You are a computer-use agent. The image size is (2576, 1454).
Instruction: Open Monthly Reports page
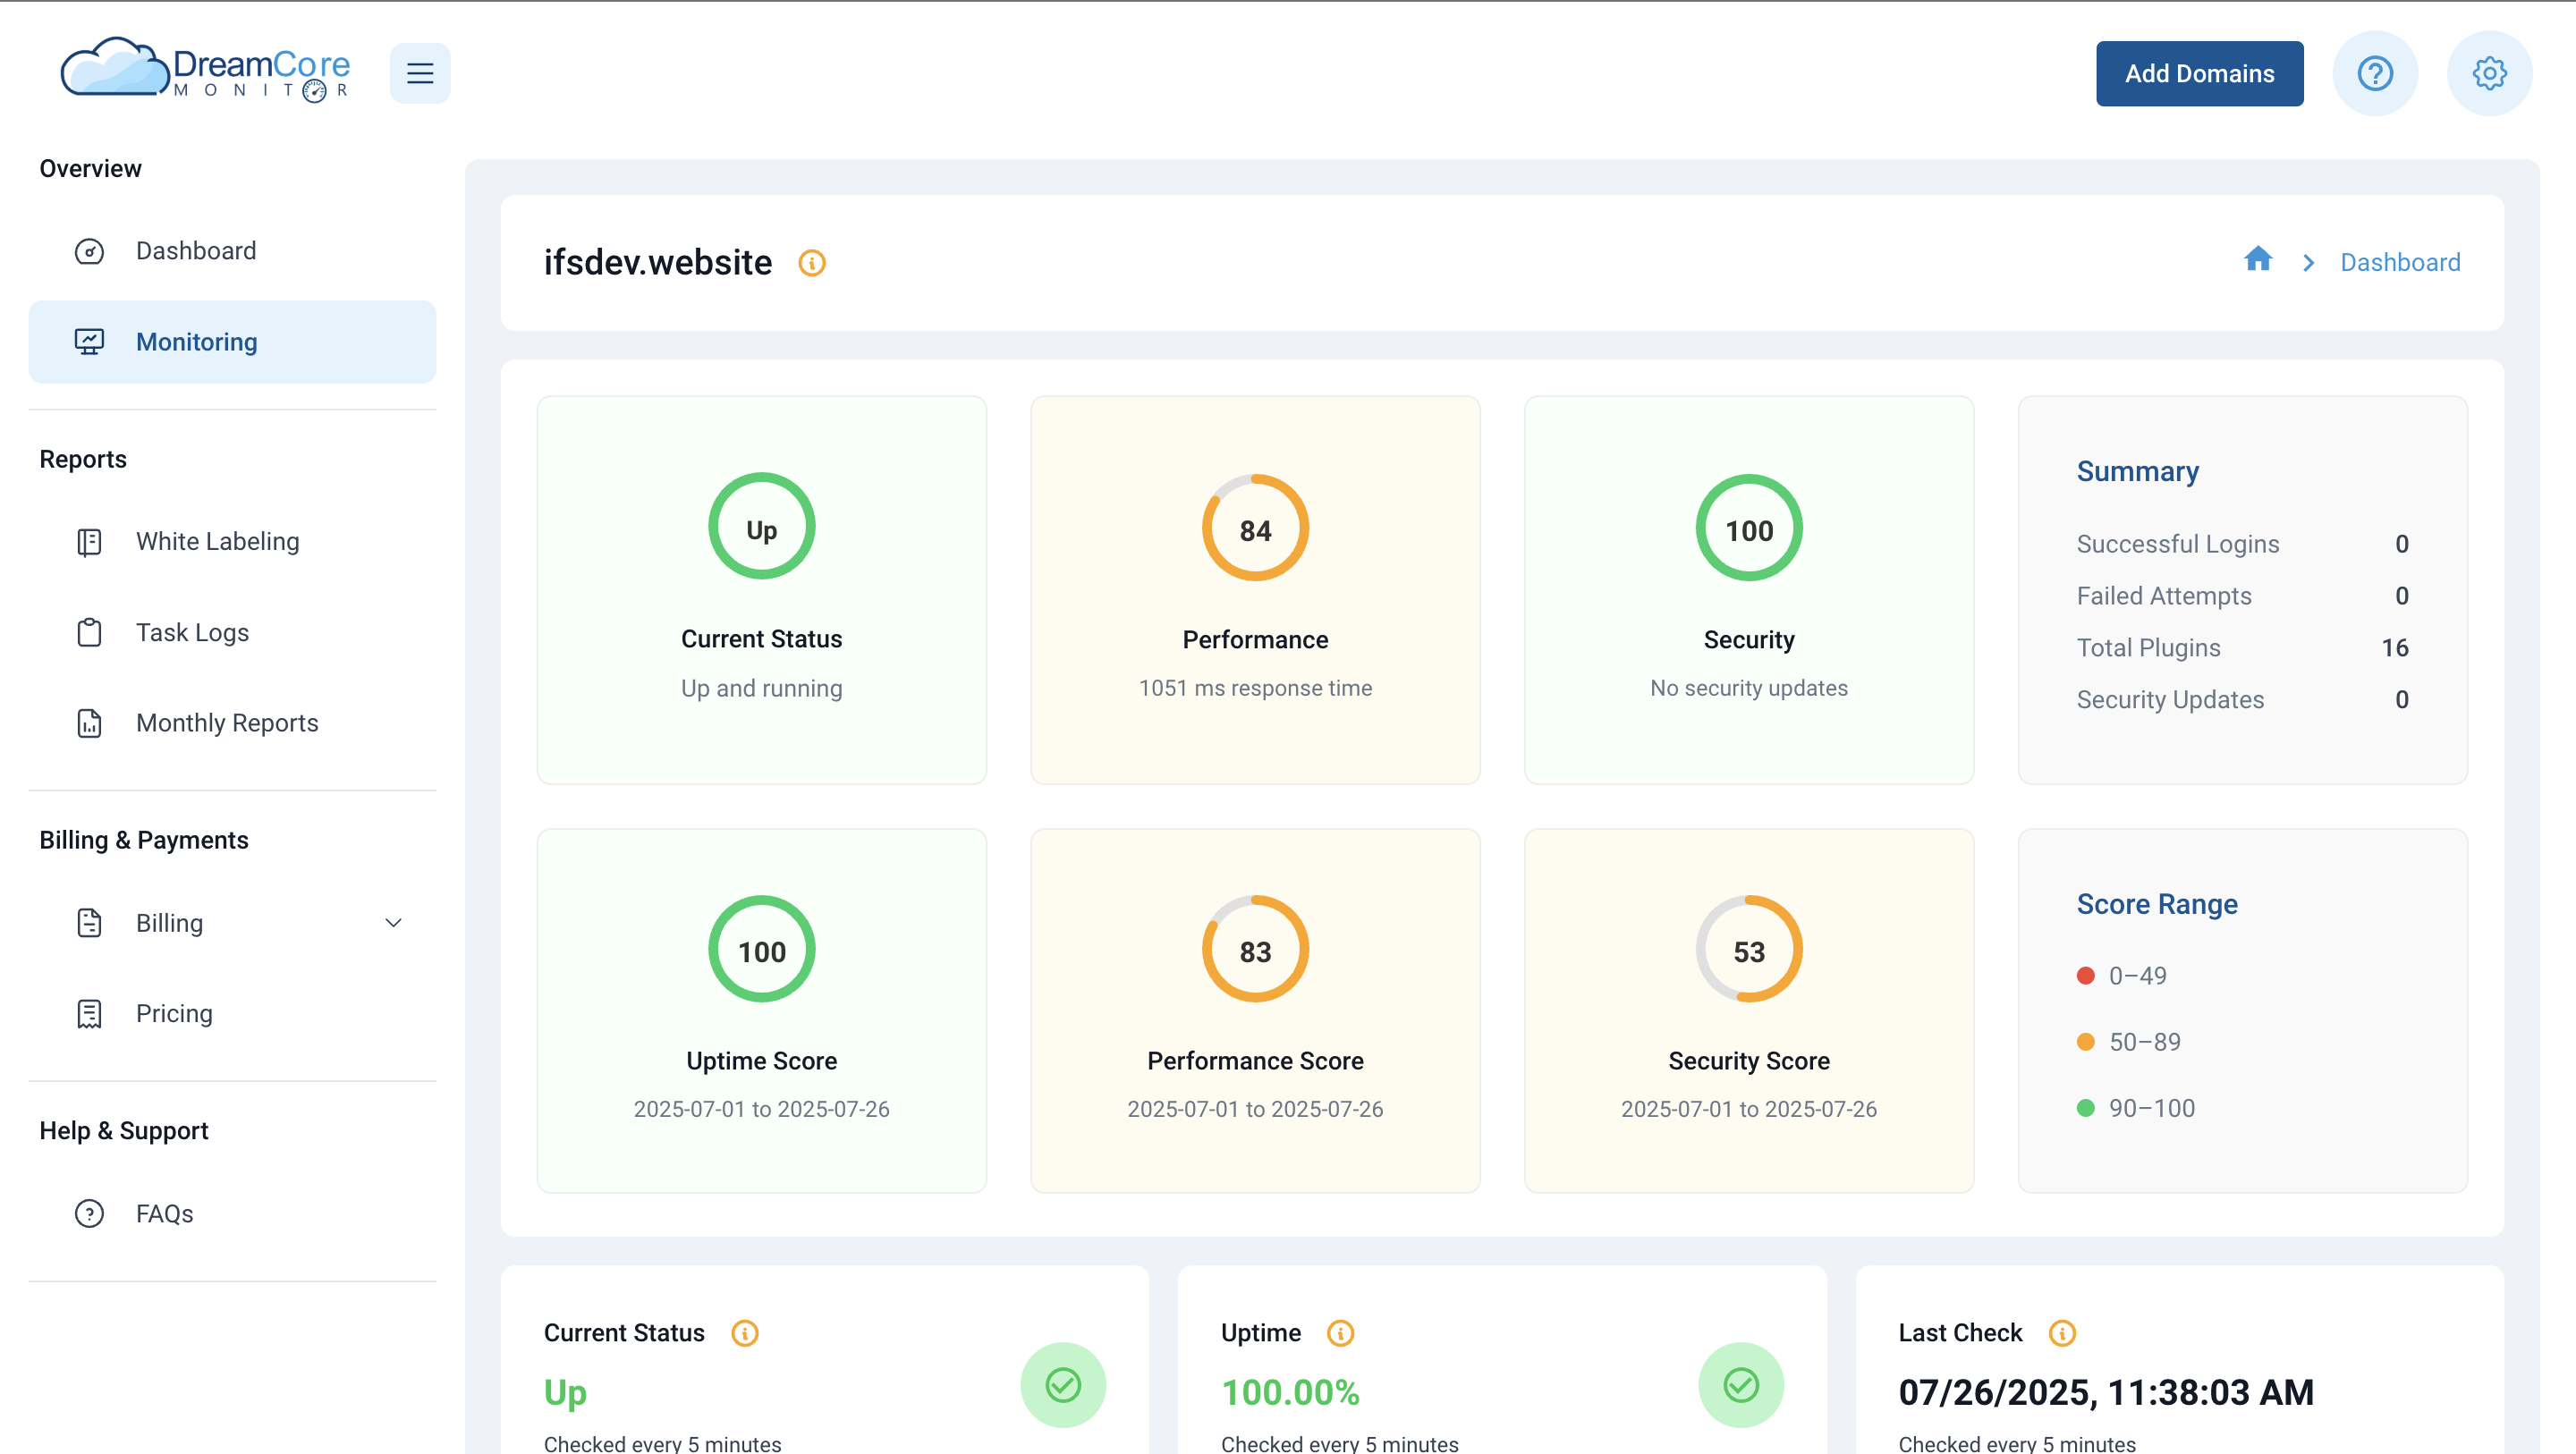point(232,723)
